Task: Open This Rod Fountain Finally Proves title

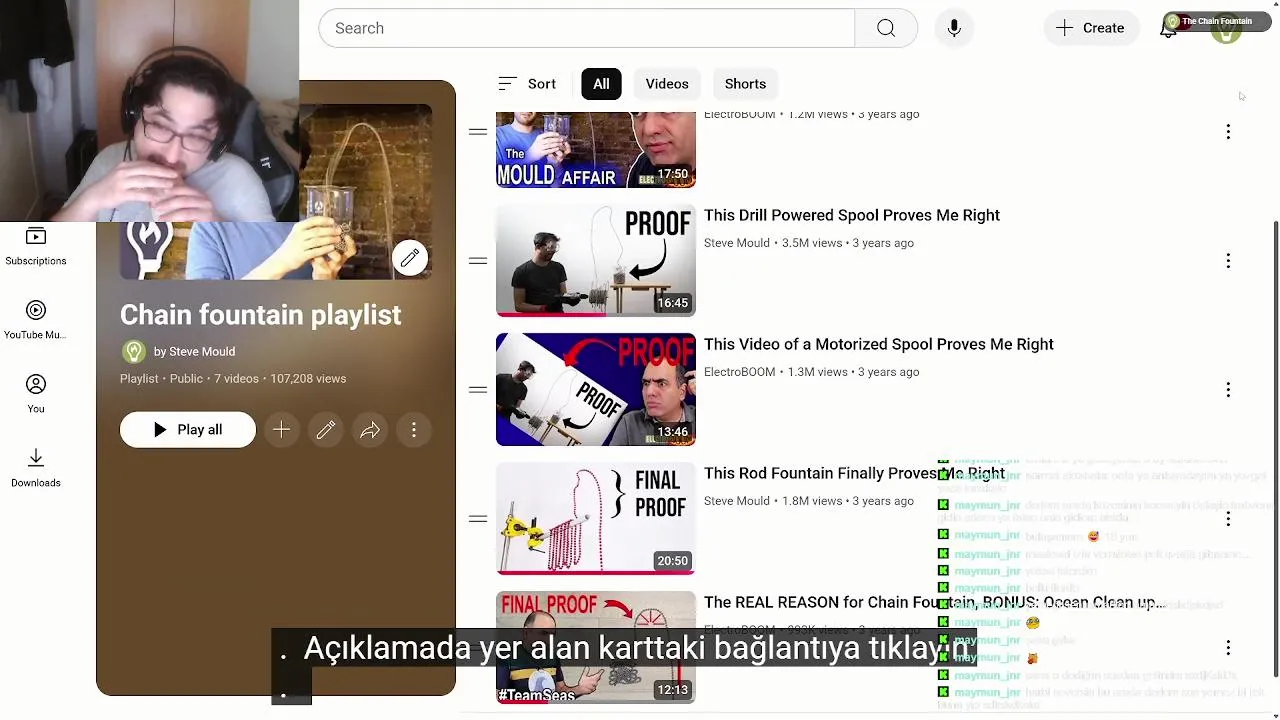Action: (x=854, y=473)
